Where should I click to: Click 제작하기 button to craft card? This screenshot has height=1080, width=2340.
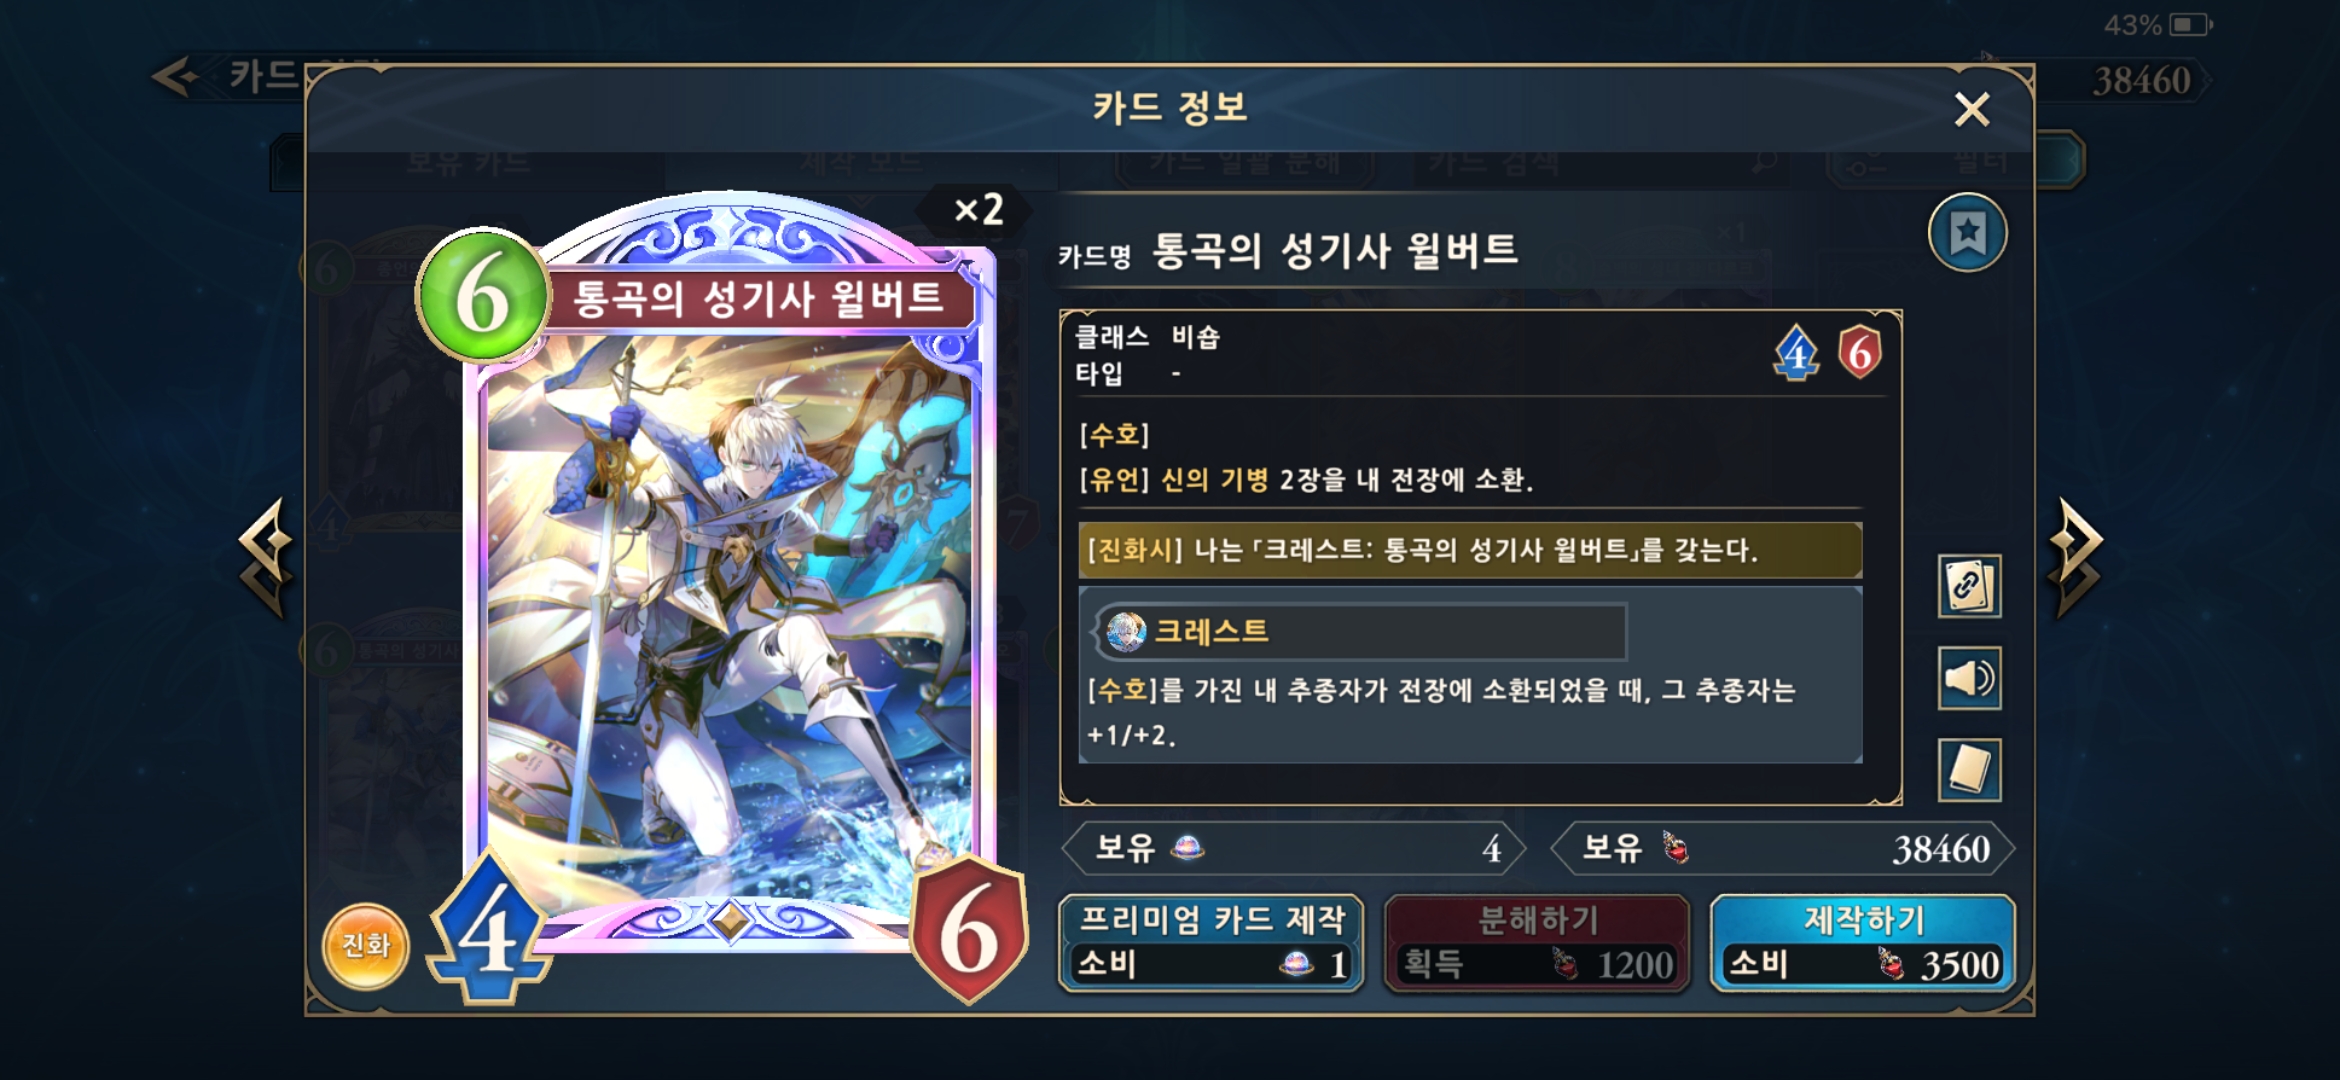pyautogui.click(x=1863, y=943)
